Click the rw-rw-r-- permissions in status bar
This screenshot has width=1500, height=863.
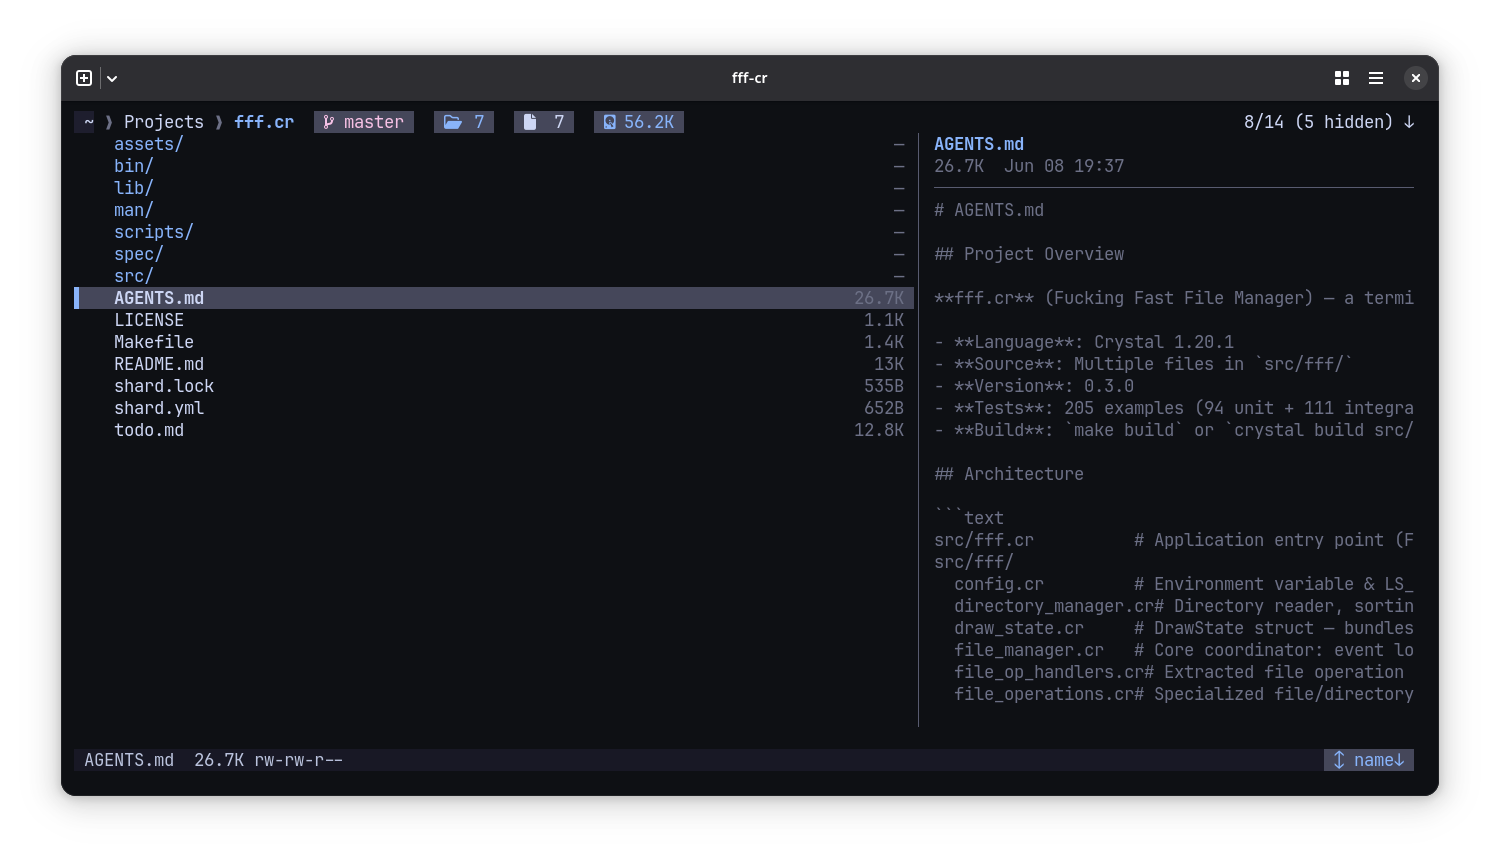pos(298,760)
